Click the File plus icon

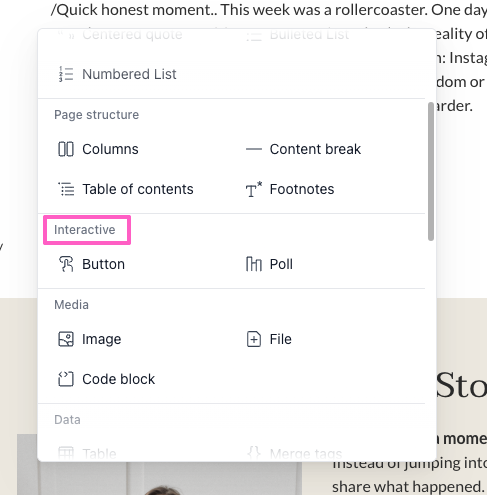point(254,339)
